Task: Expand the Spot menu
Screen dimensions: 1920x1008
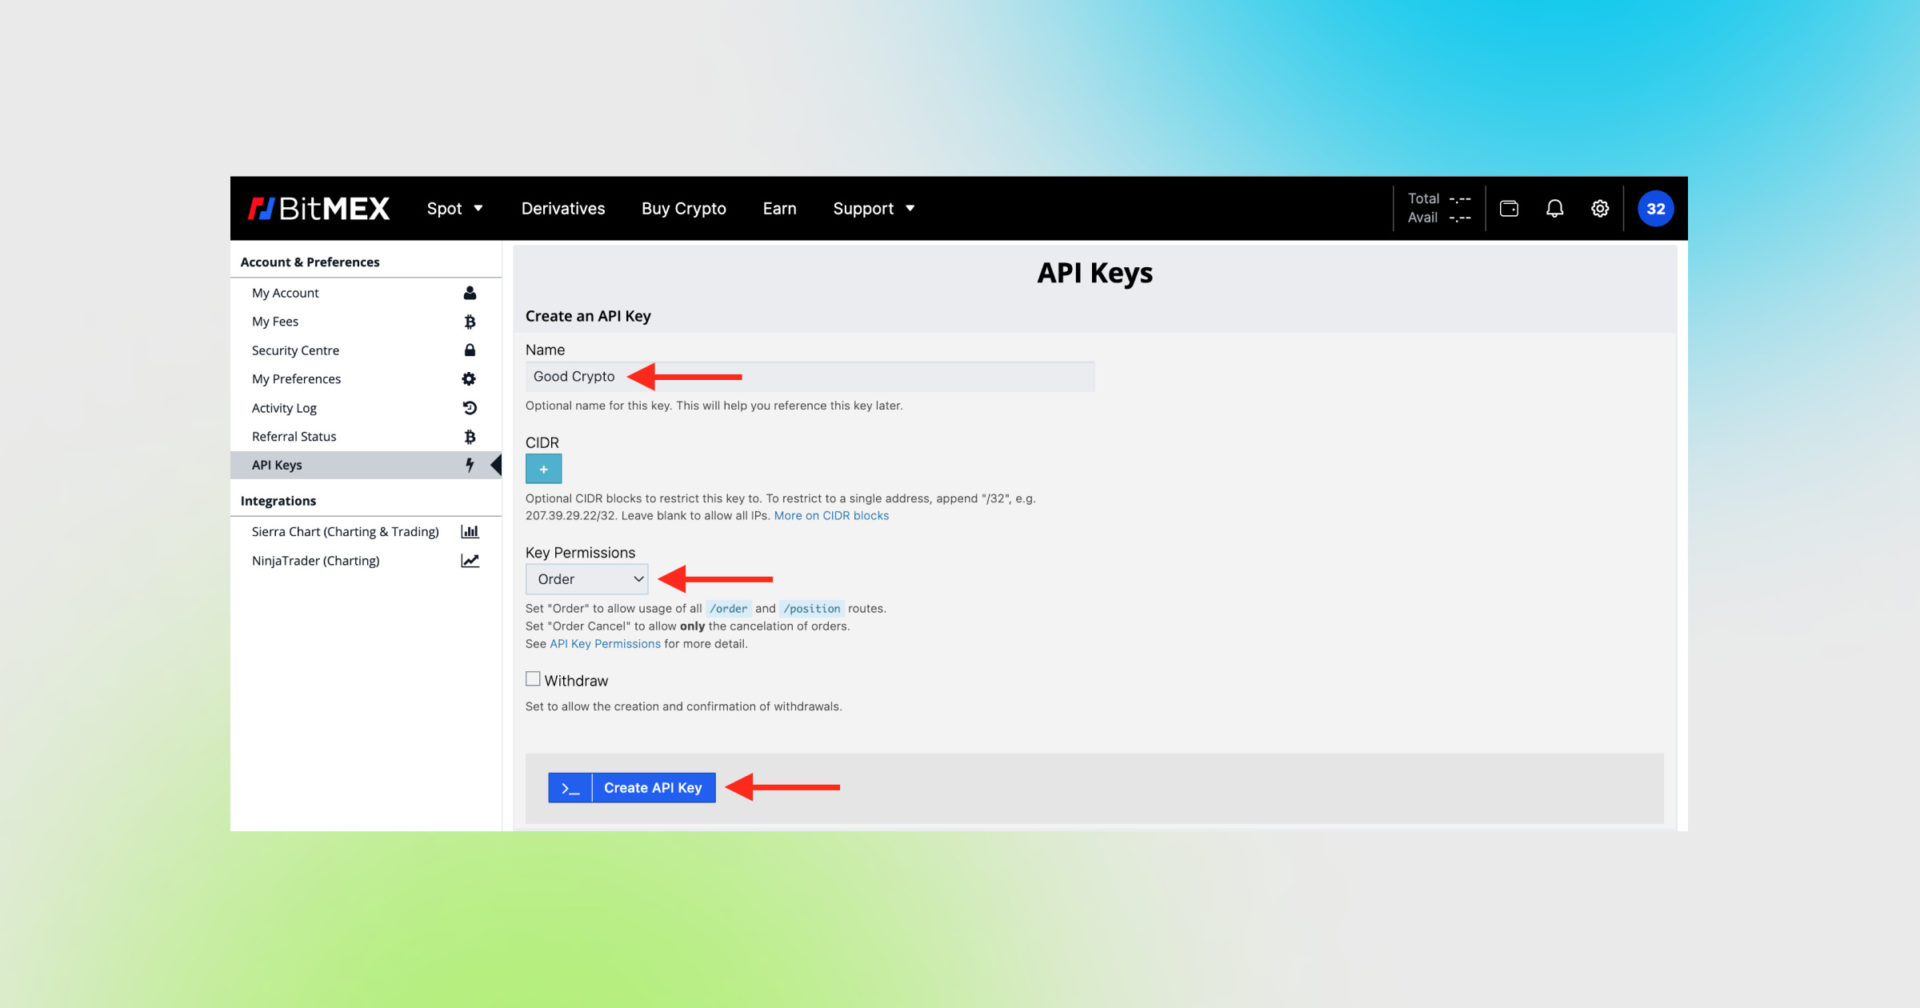Action: (454, 208)
